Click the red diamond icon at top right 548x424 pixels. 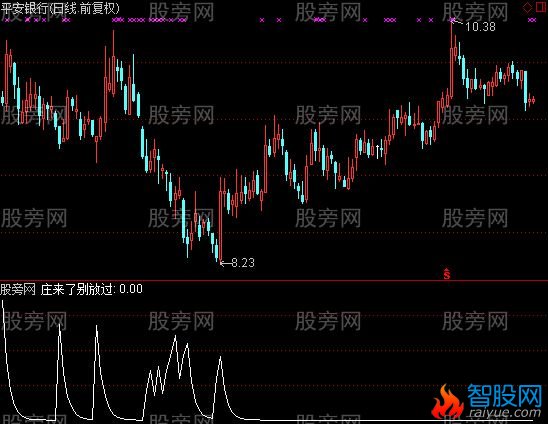(527, 7)
